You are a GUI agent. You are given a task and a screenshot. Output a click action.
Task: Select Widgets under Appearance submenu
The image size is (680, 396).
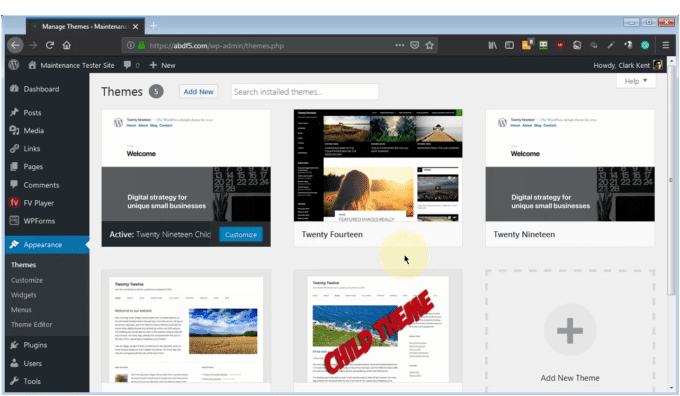click(24, 295)
